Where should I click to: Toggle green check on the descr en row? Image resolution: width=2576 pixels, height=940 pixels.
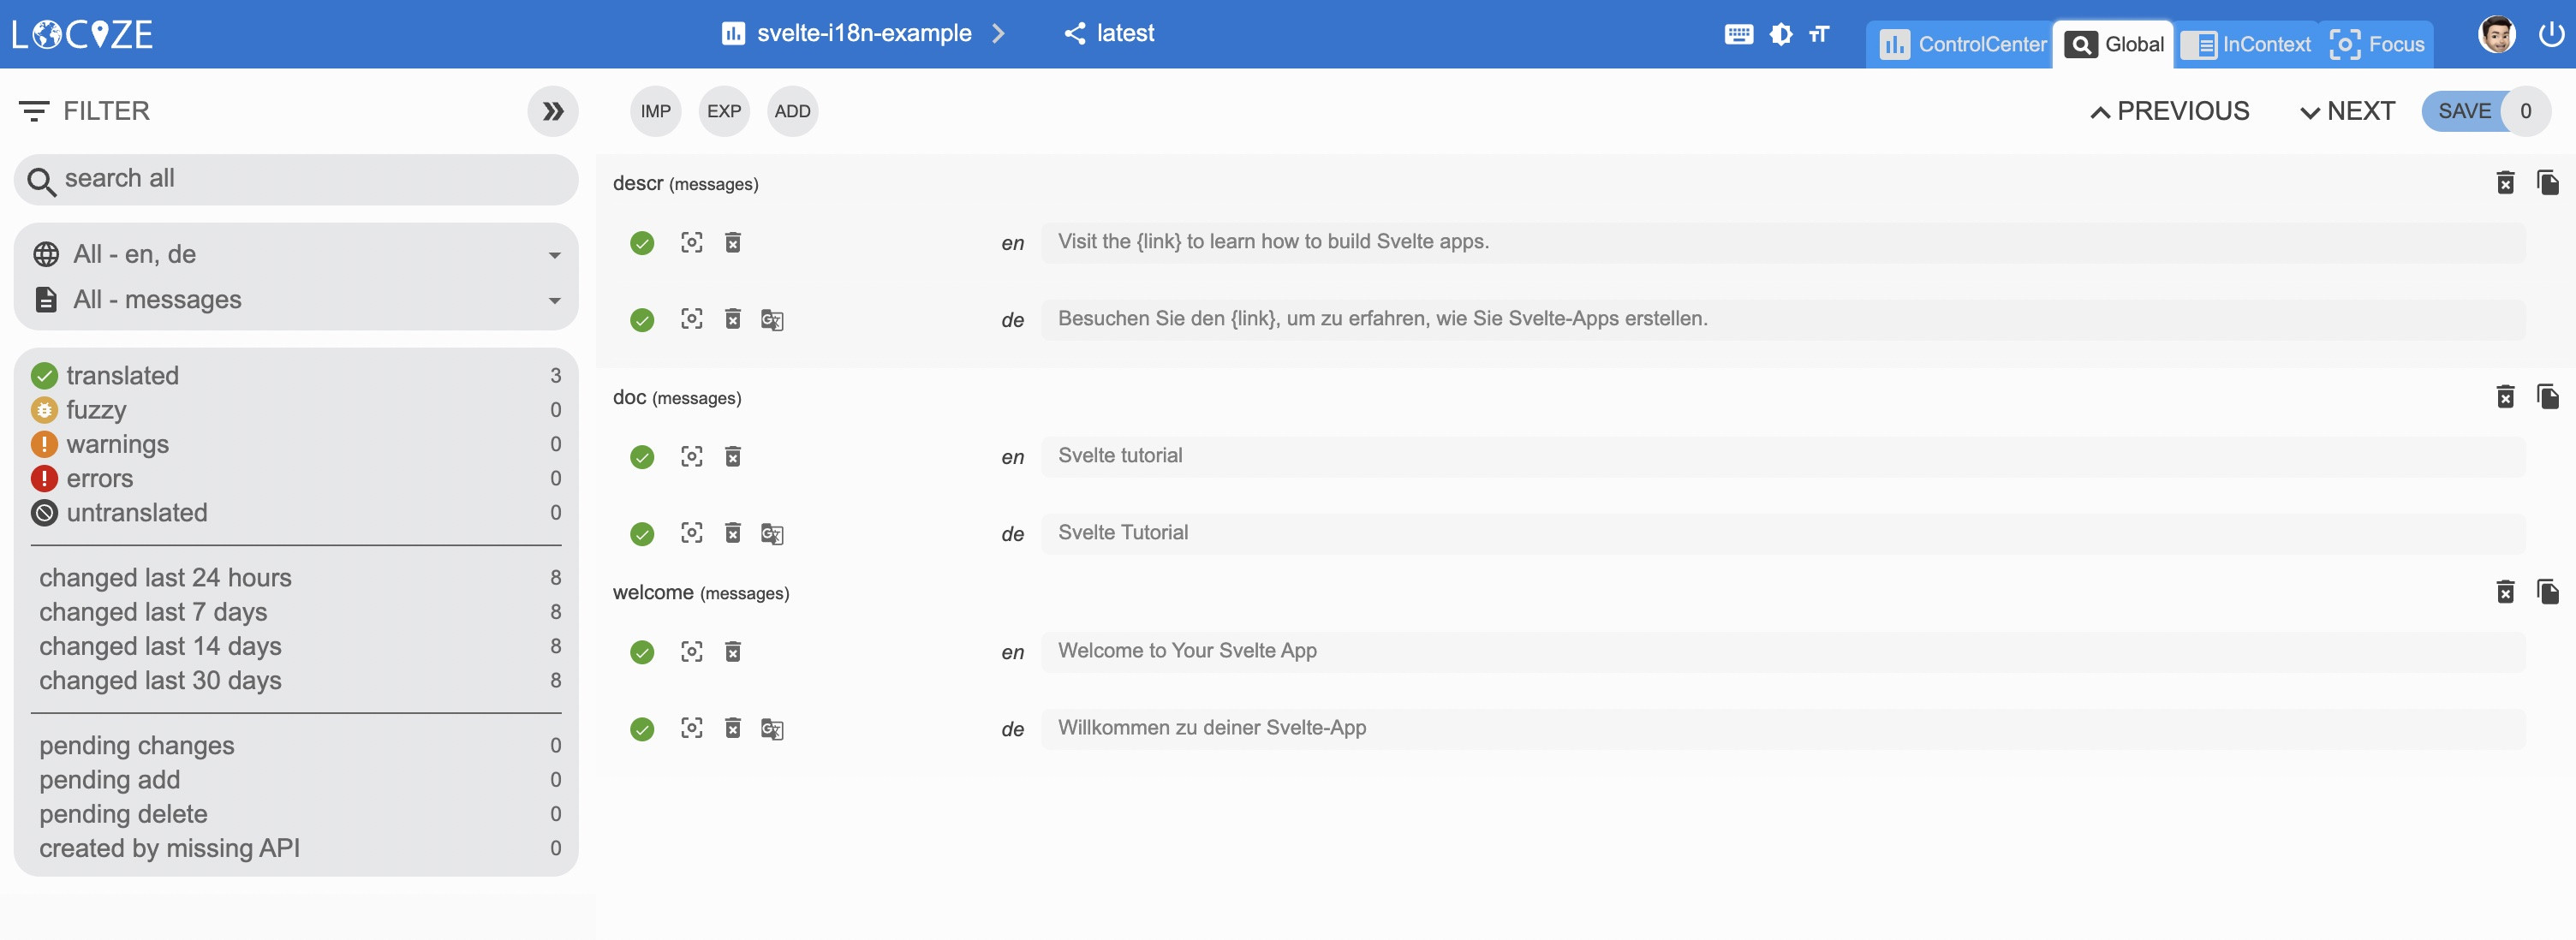click(642, 243)
